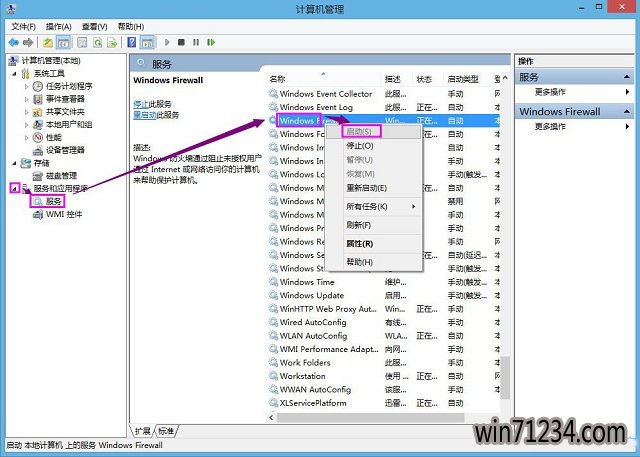Choose 重新启动(E) in the context menu

374,188
